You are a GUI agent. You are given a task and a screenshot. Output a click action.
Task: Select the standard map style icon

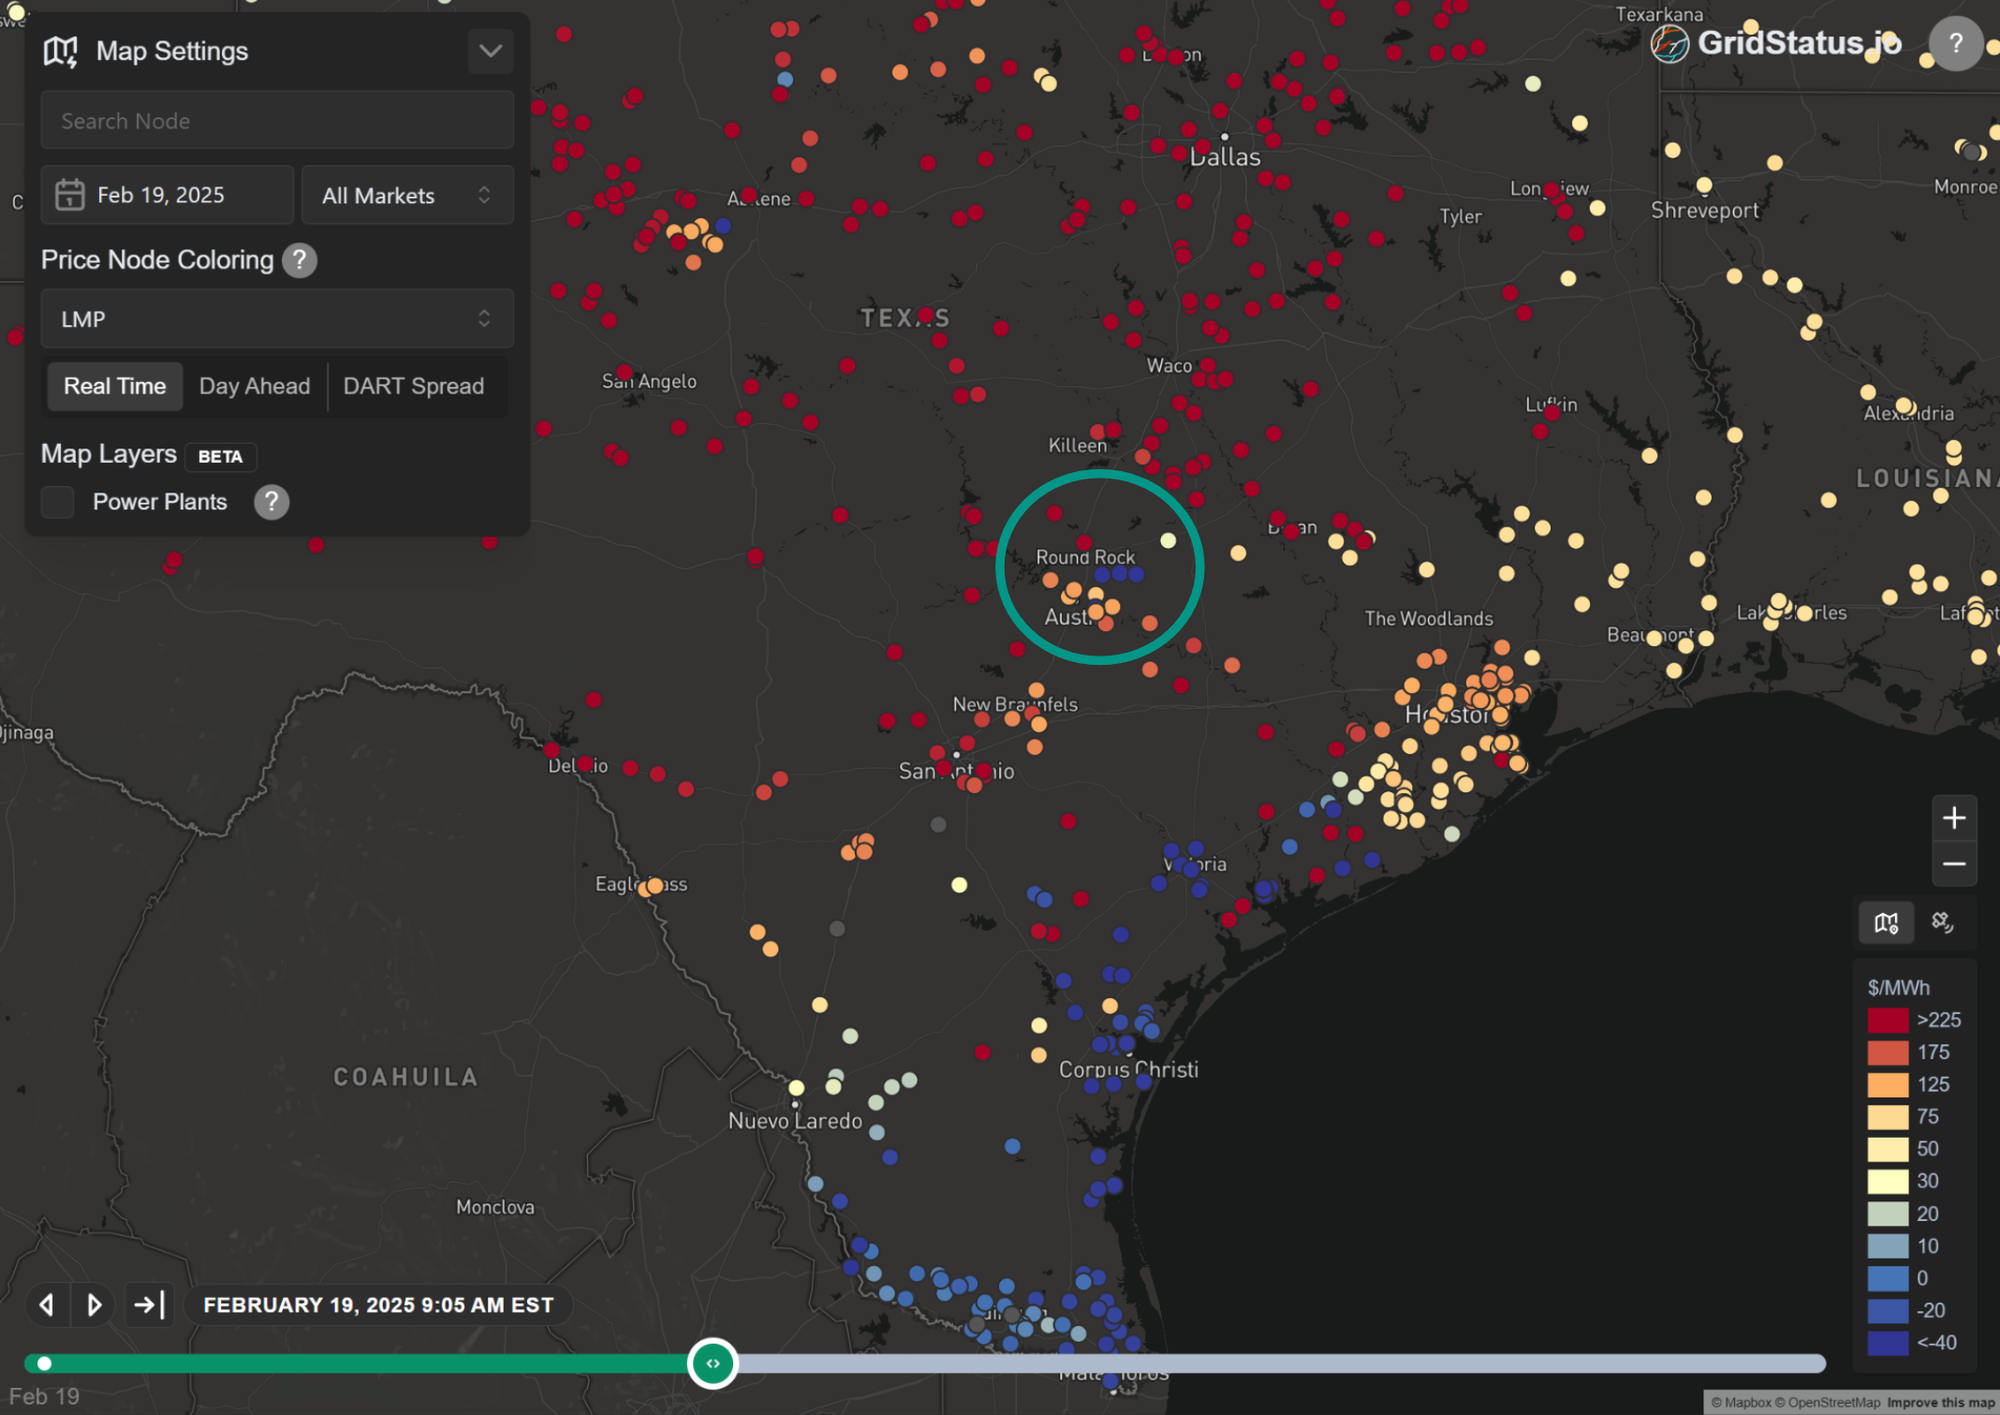[1886, 922]
